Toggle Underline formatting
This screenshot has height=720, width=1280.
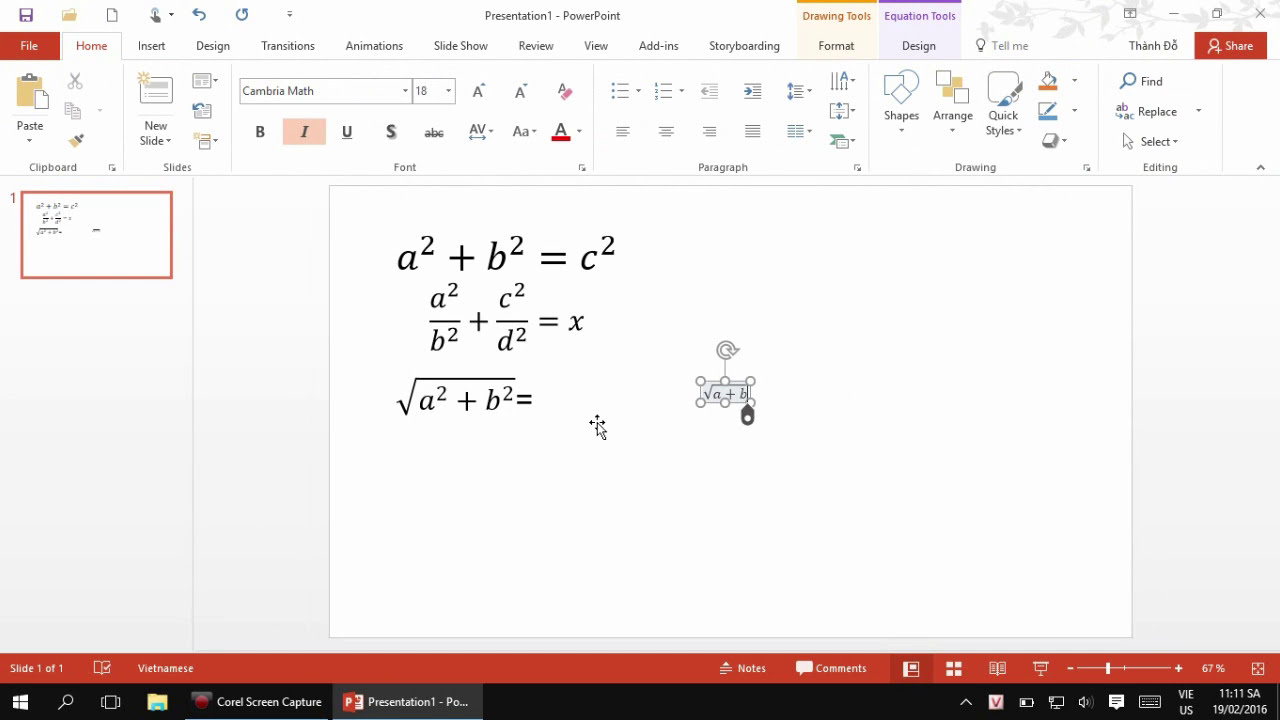347,132
